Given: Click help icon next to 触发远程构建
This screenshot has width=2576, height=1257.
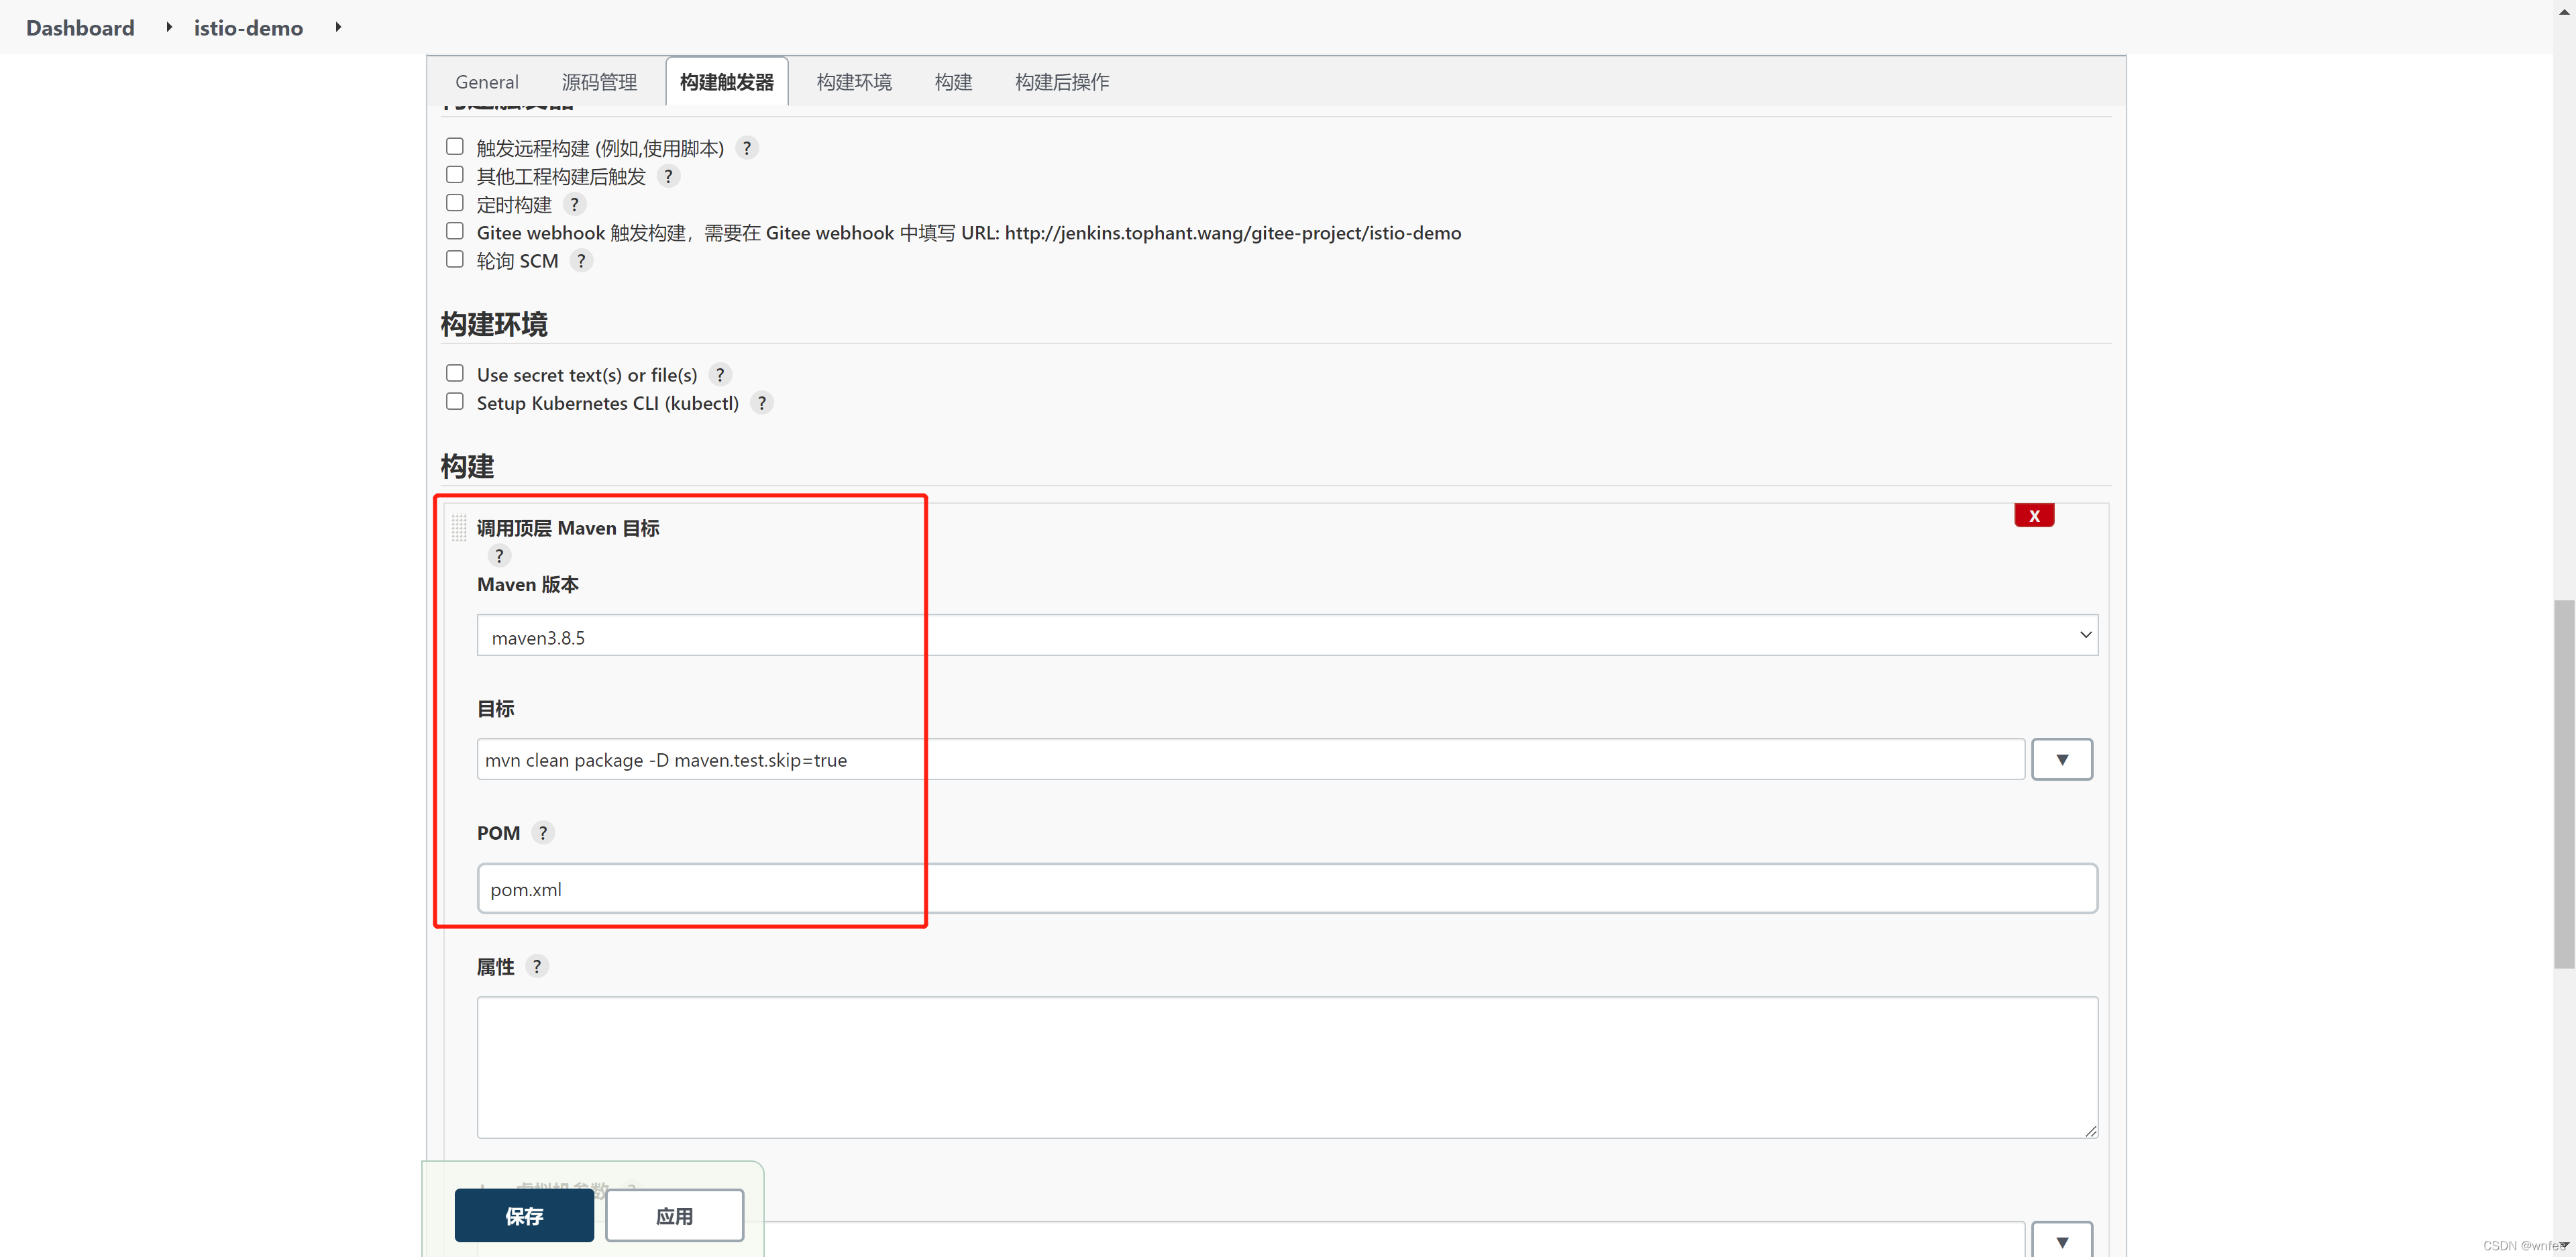Looking at the screenshot, I should (746, 148).
